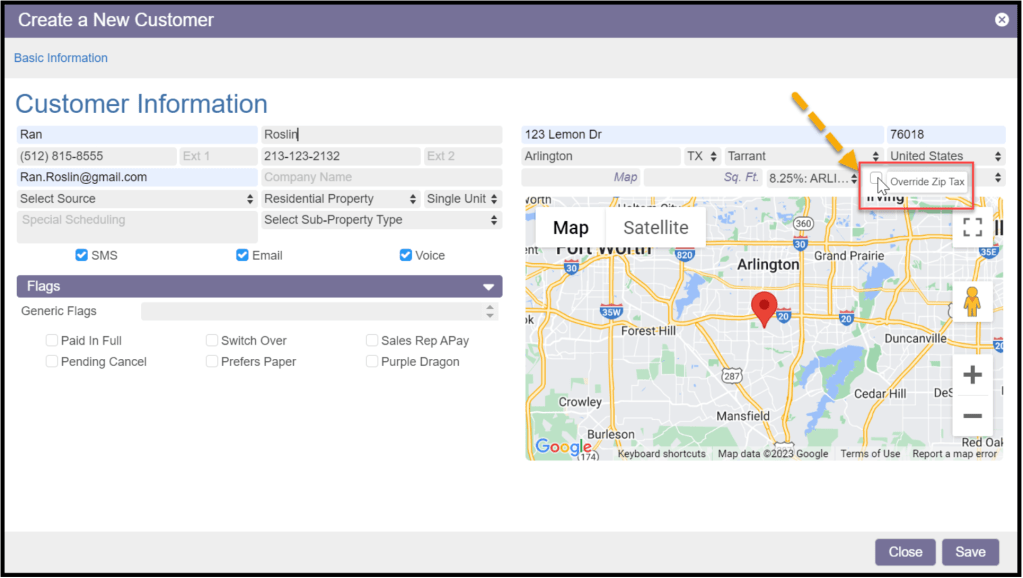
Task: Open the Residential Property type dropdown
Action: click(x=339, y=199)
